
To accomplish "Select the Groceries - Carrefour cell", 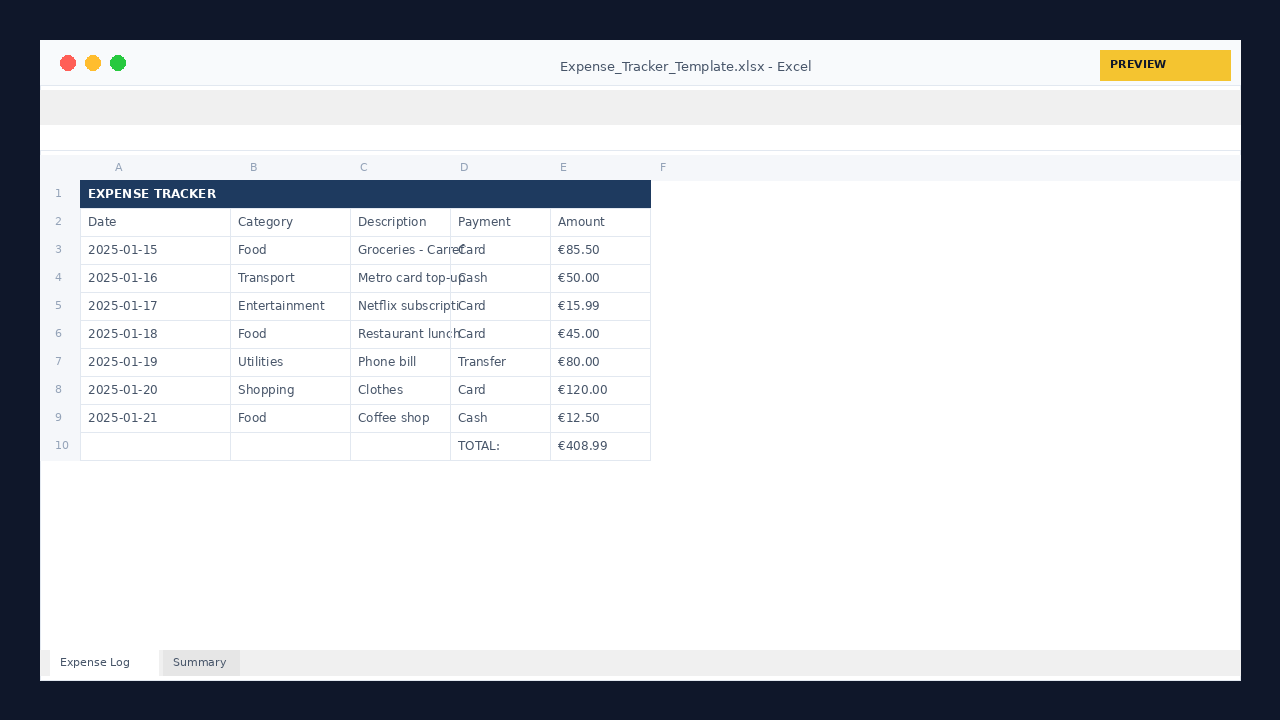I will pyautogui.click(x=400, y=250).
